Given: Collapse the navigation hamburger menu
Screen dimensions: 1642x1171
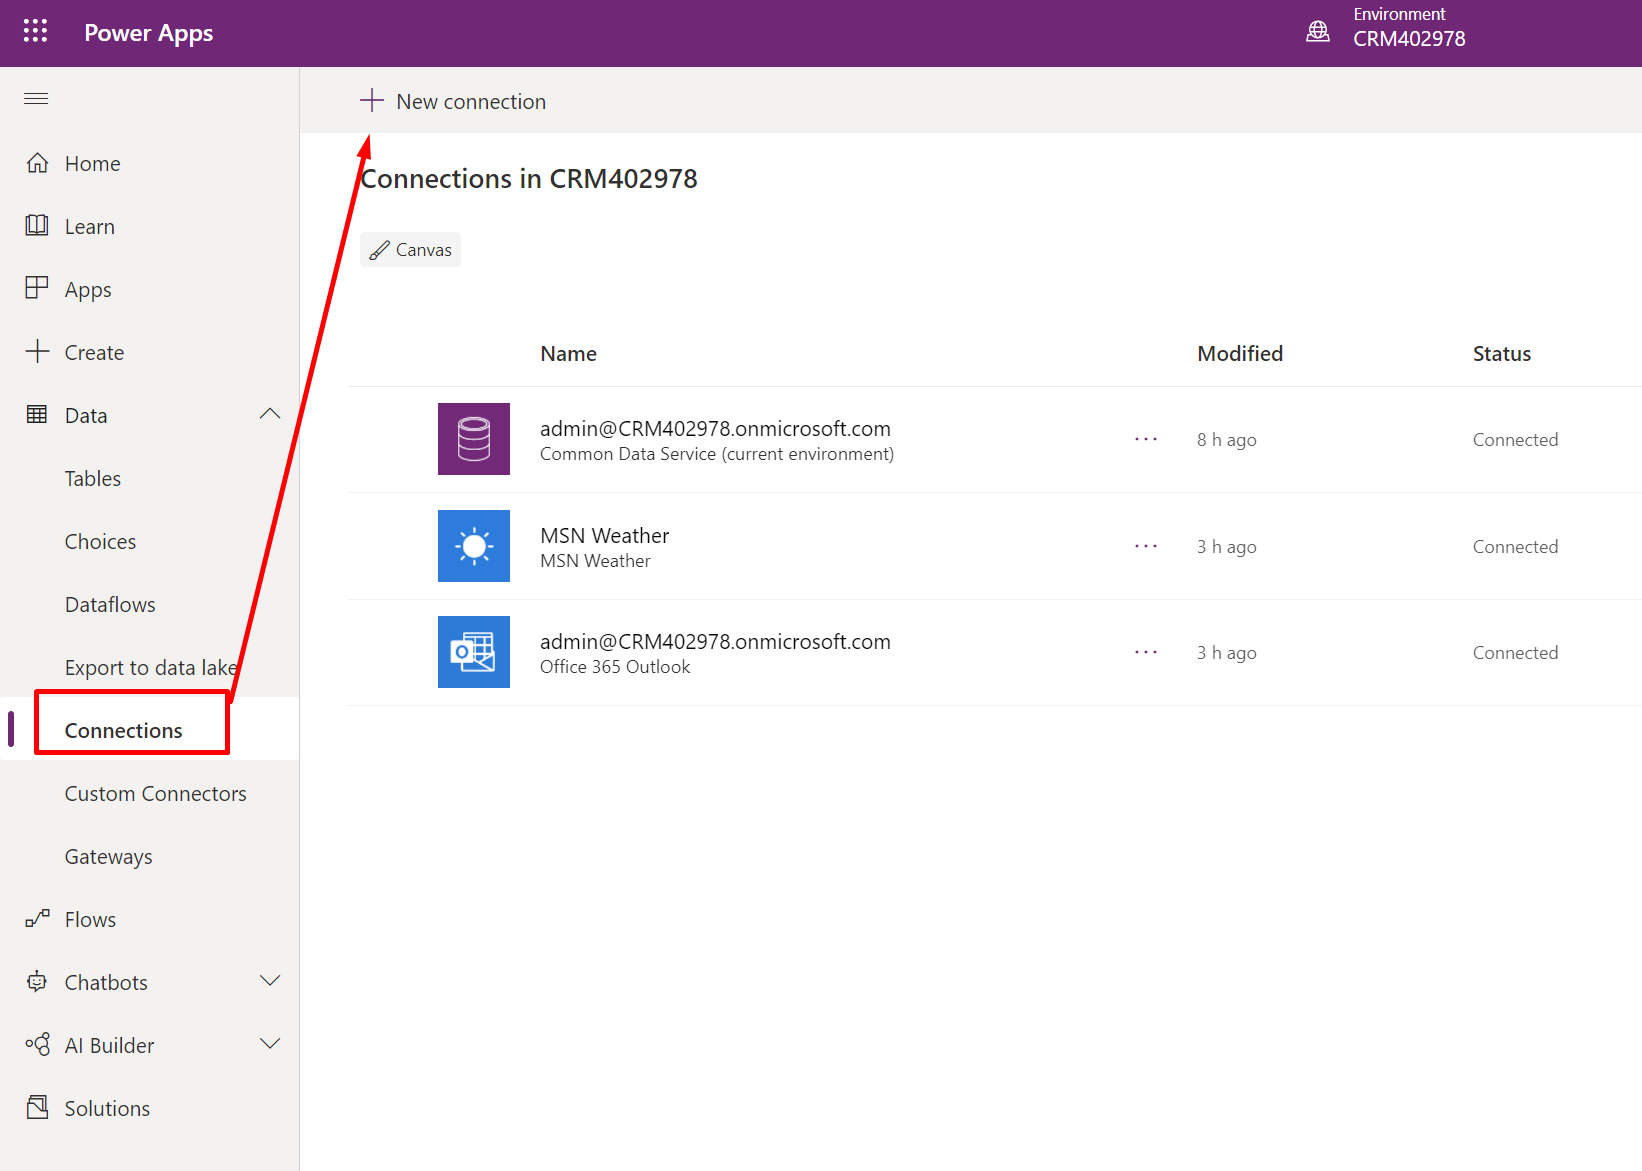Looking at the screenshot, I should coord(36,98).
